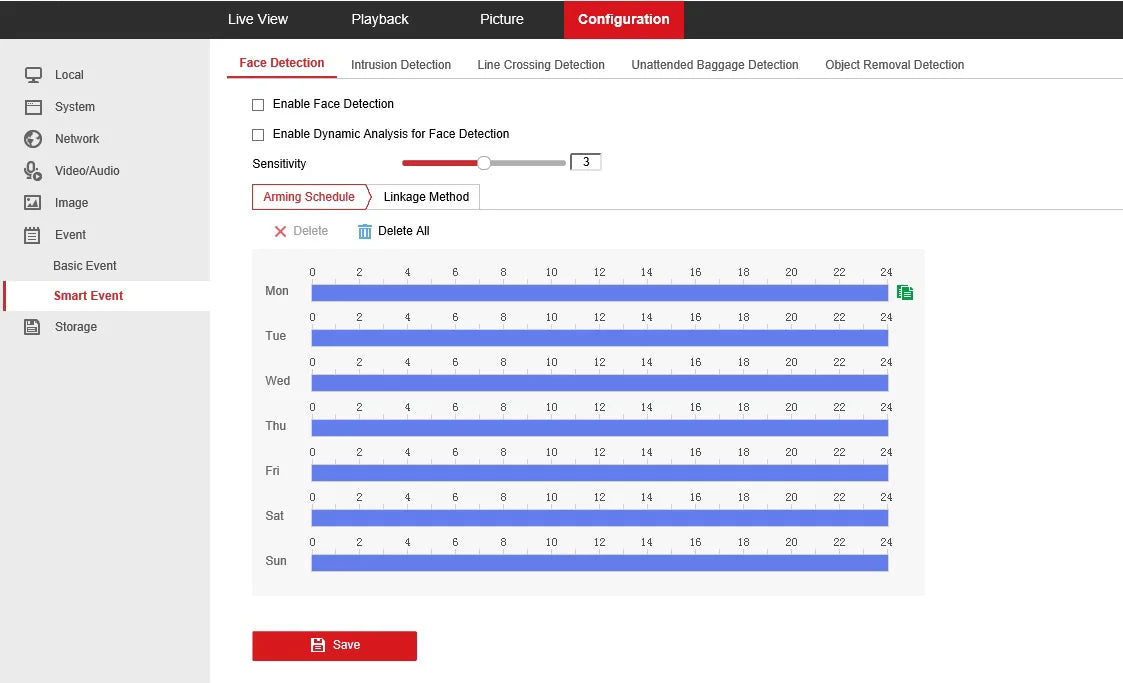Click the Network globe icon
The height and width of the screenshot is (683, 1123).
pos(33,139)
